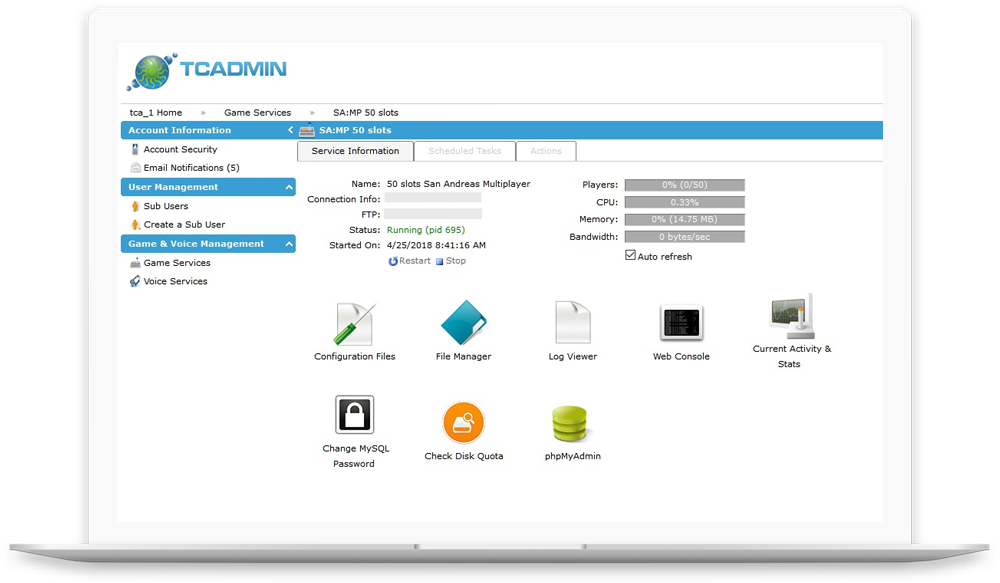
Task: Open Email Notifications (5) link
Action: (x=191, y=168)
